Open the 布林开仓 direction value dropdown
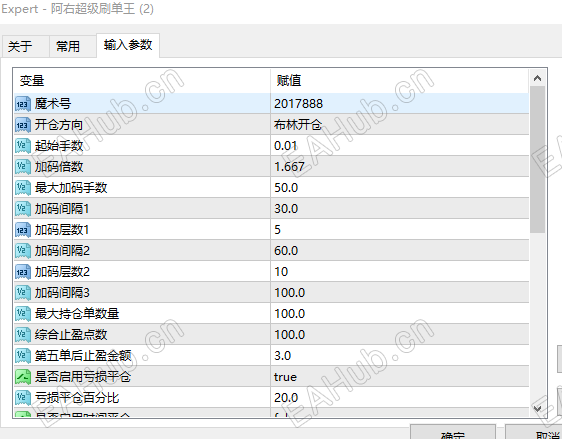This screenshot has height=439, width=562. click(400, 125)
